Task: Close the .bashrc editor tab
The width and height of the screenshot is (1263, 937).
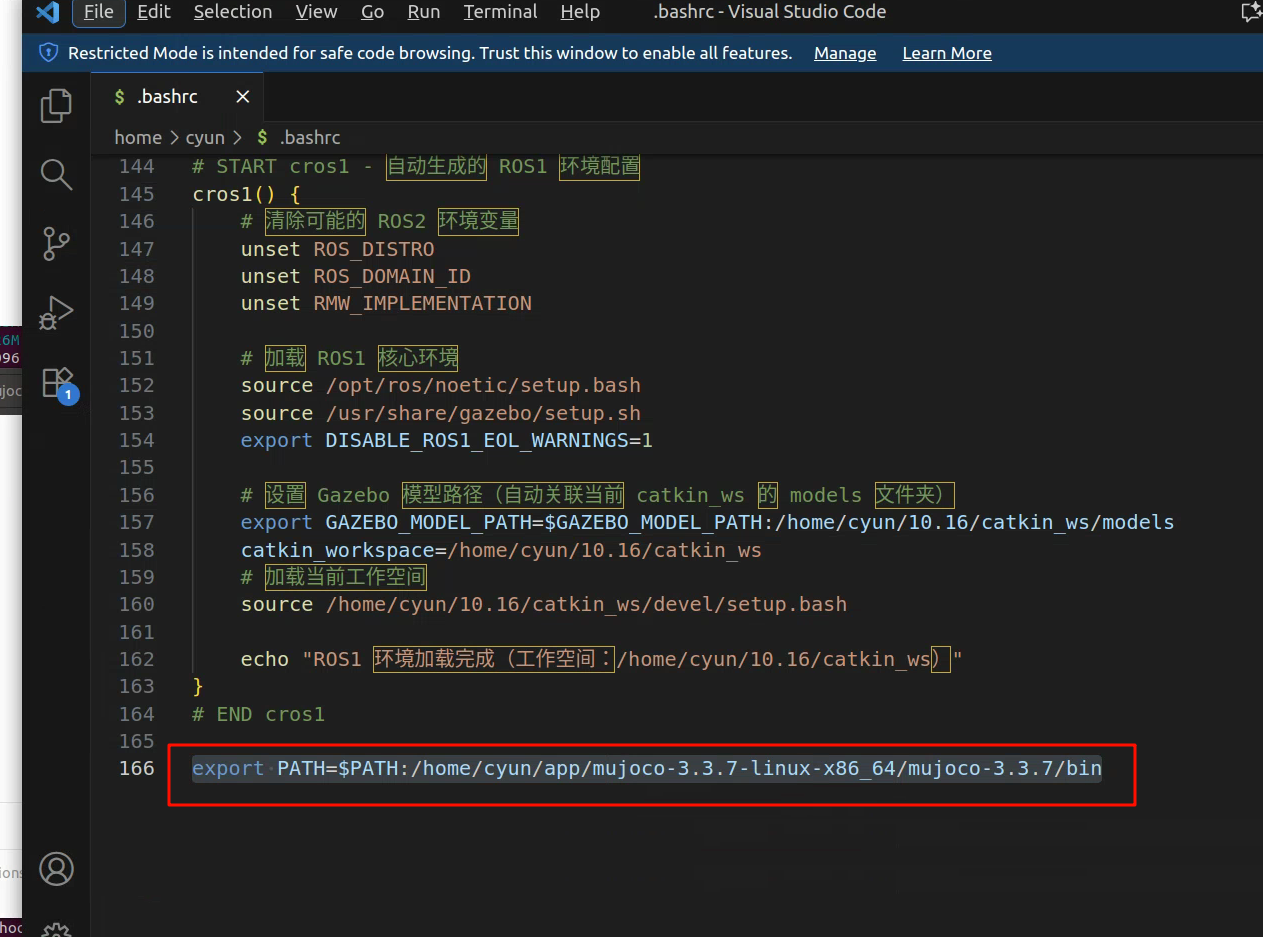Action: point(243,97)
